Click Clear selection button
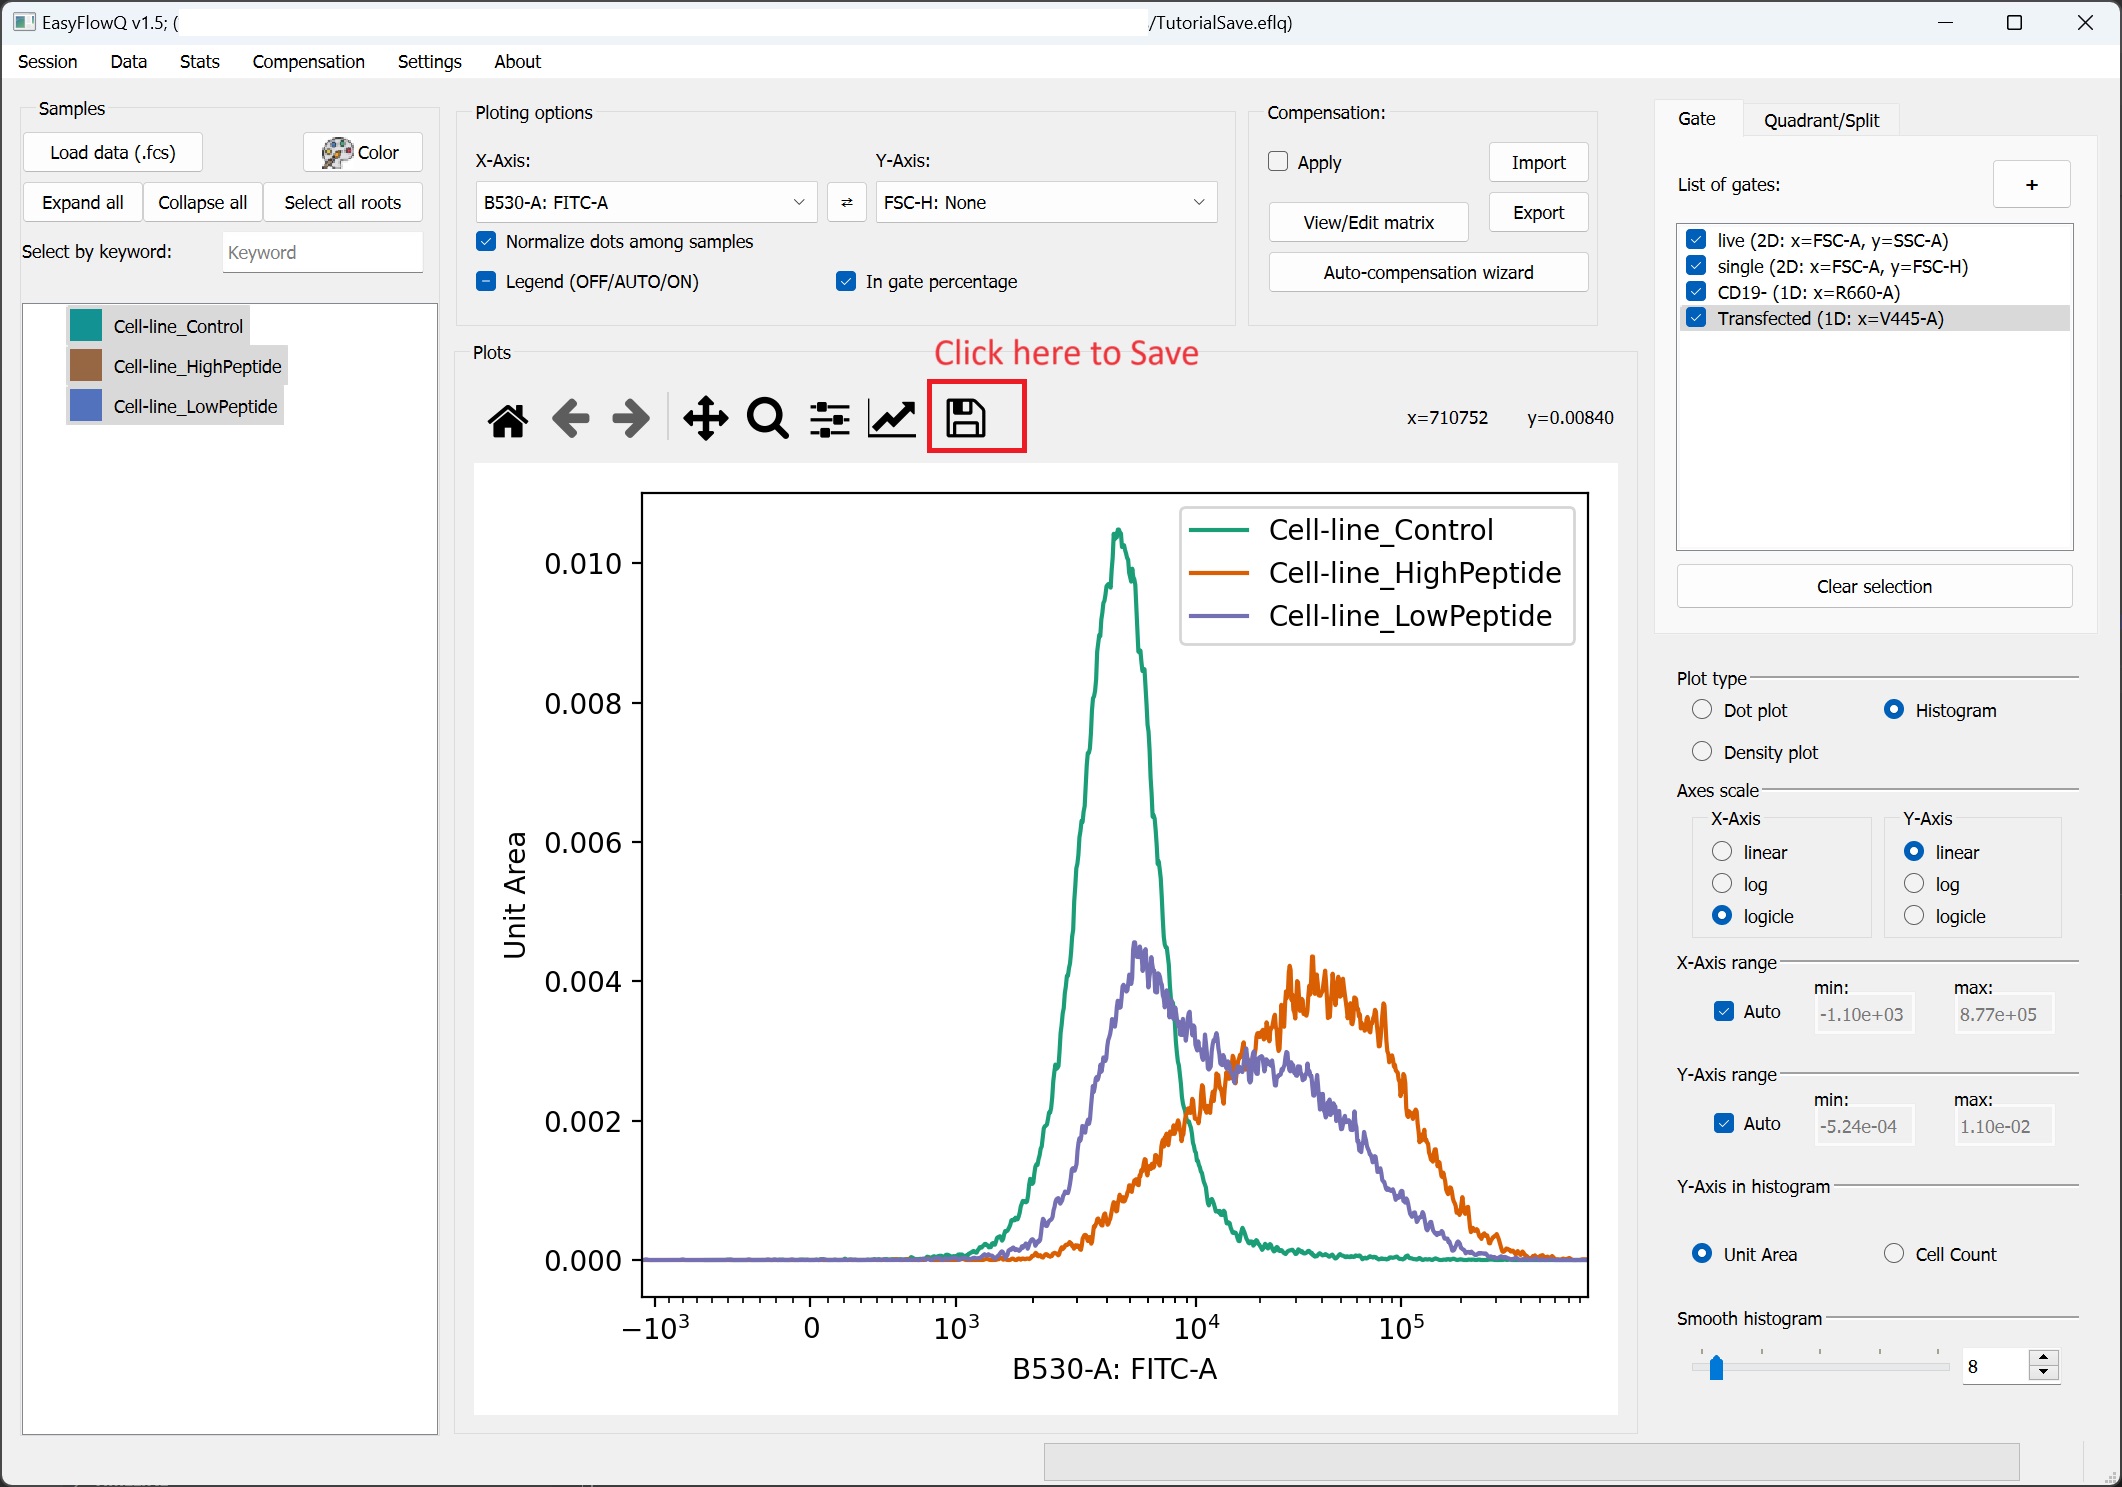 pos(1874,587)
